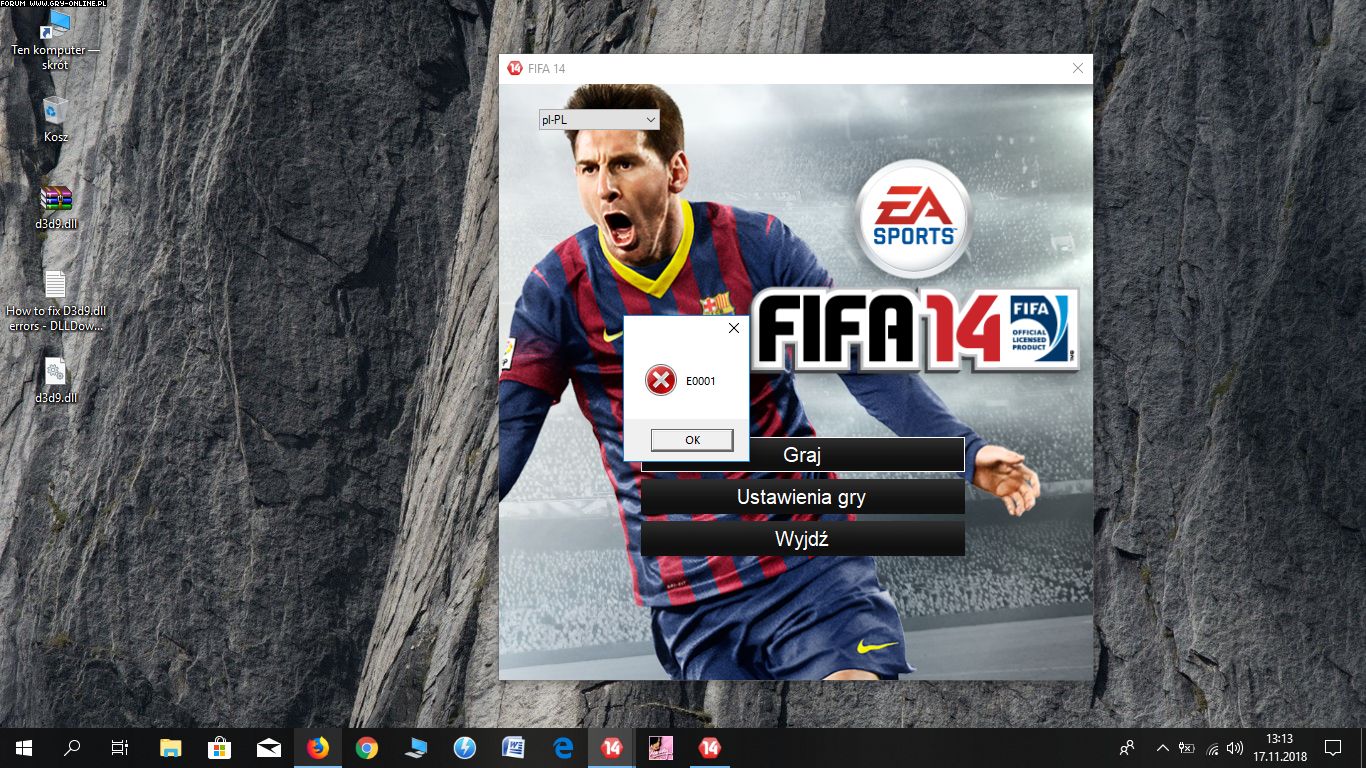Click OK in the E0001 error dialog

pyautogui.click(x=692, y=440)
